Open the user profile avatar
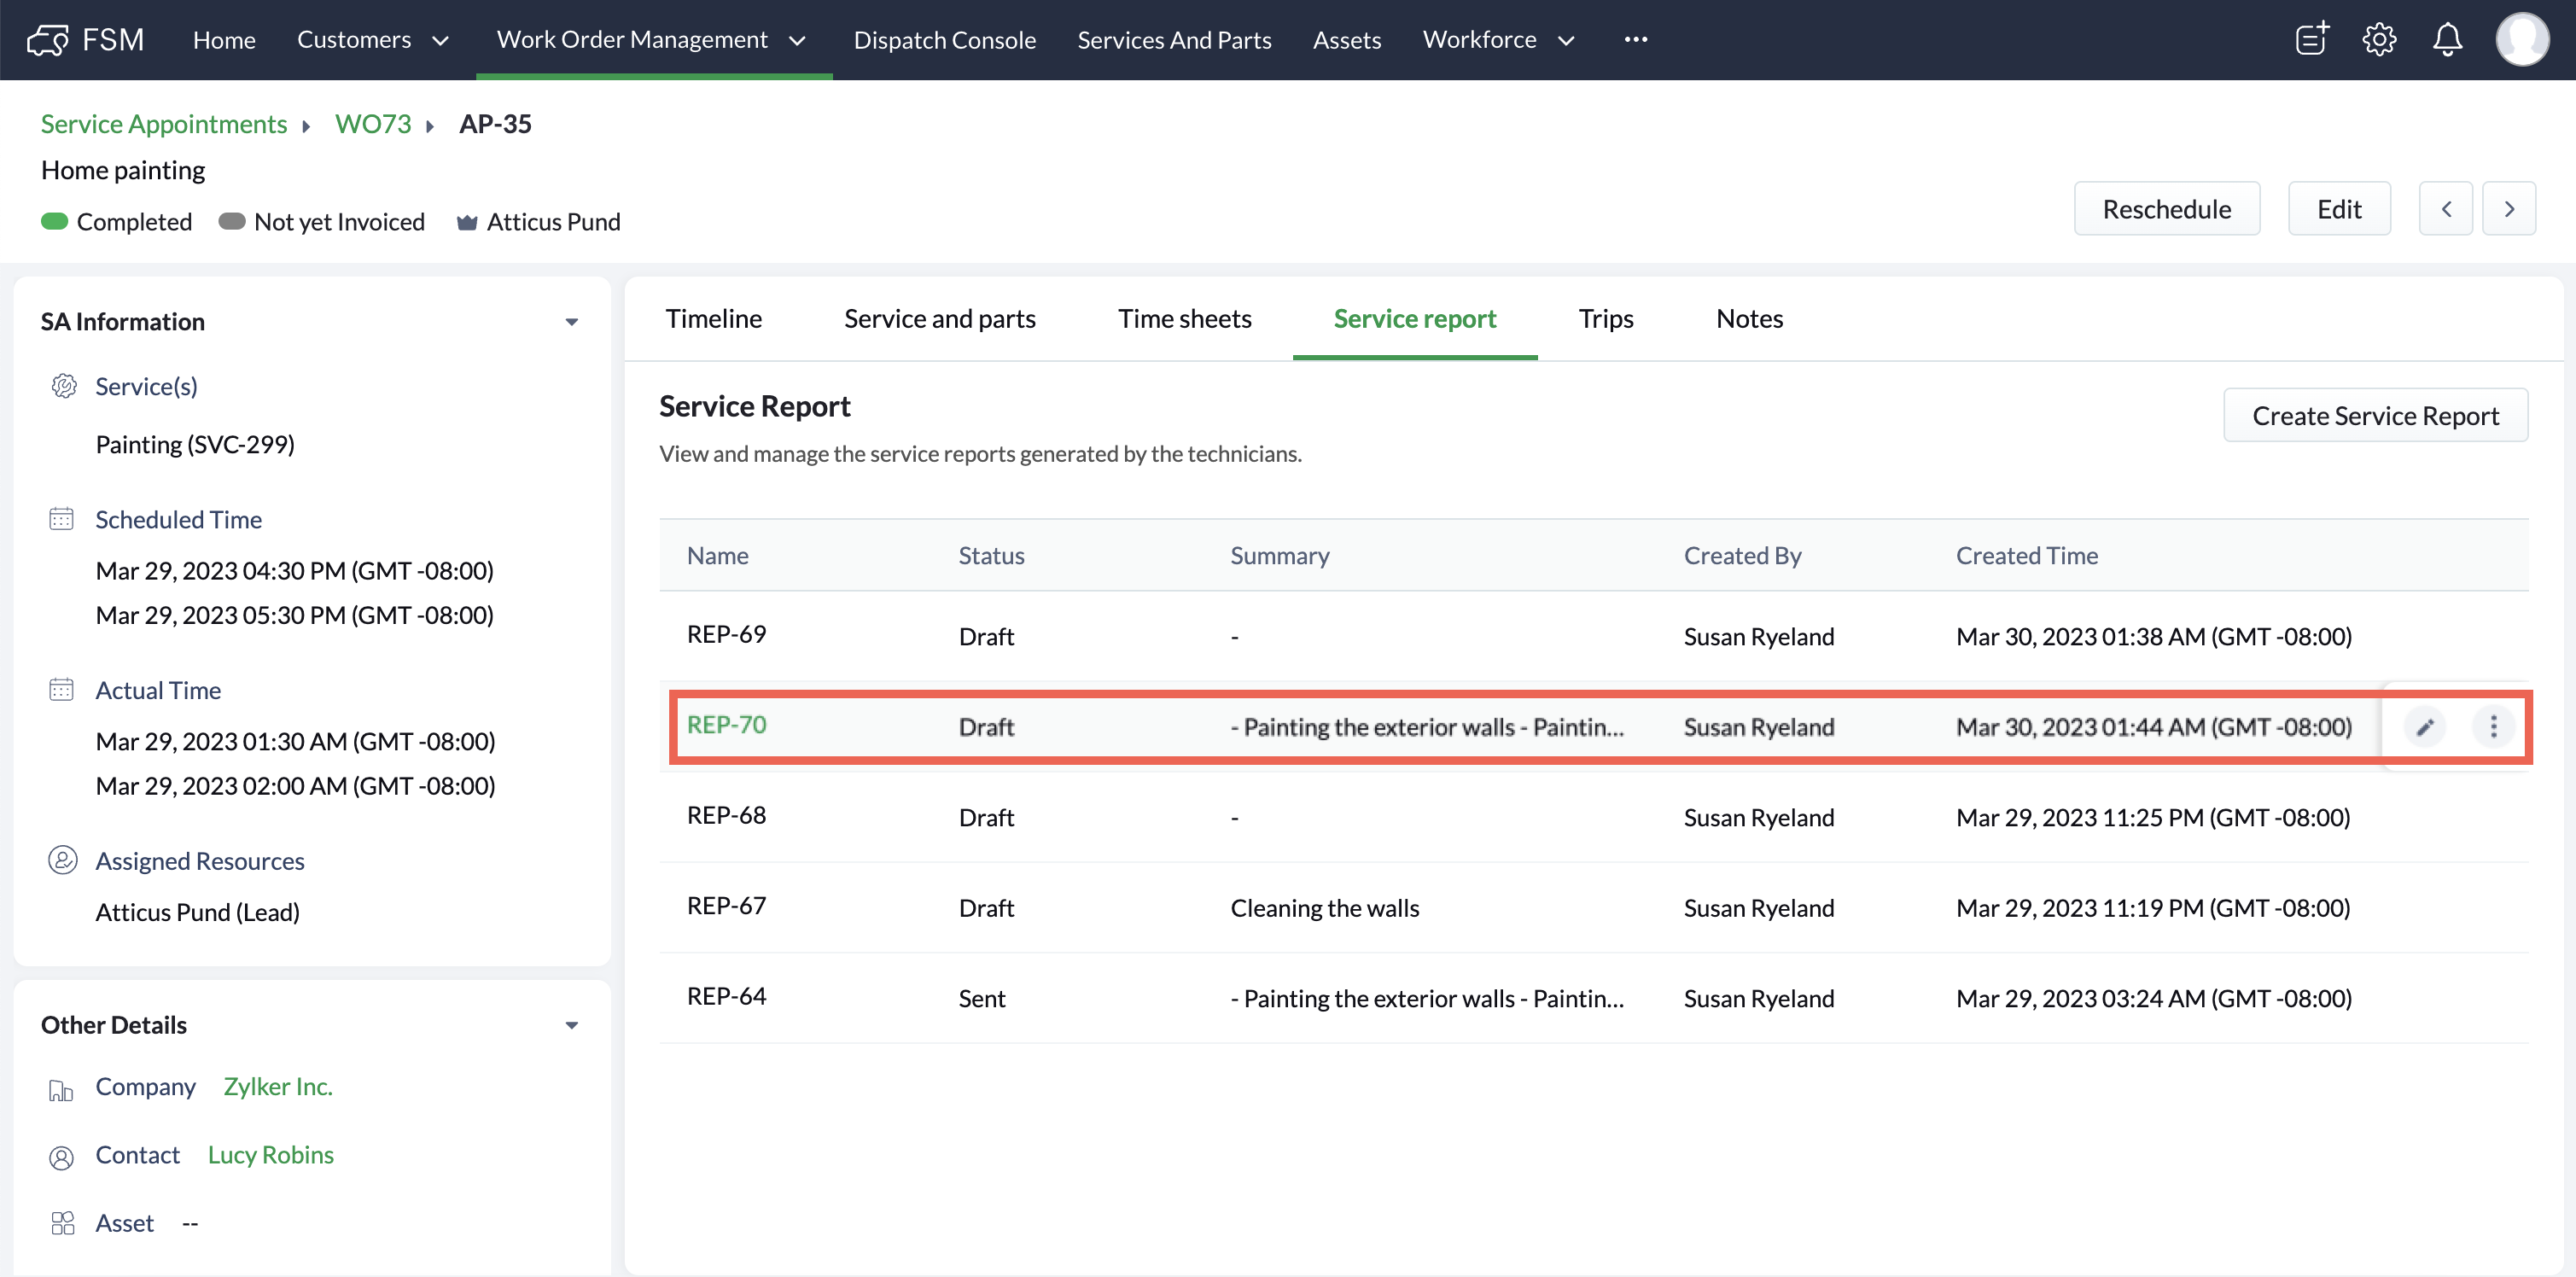The image size is (2576, 1277). (x=2521, y=40)
